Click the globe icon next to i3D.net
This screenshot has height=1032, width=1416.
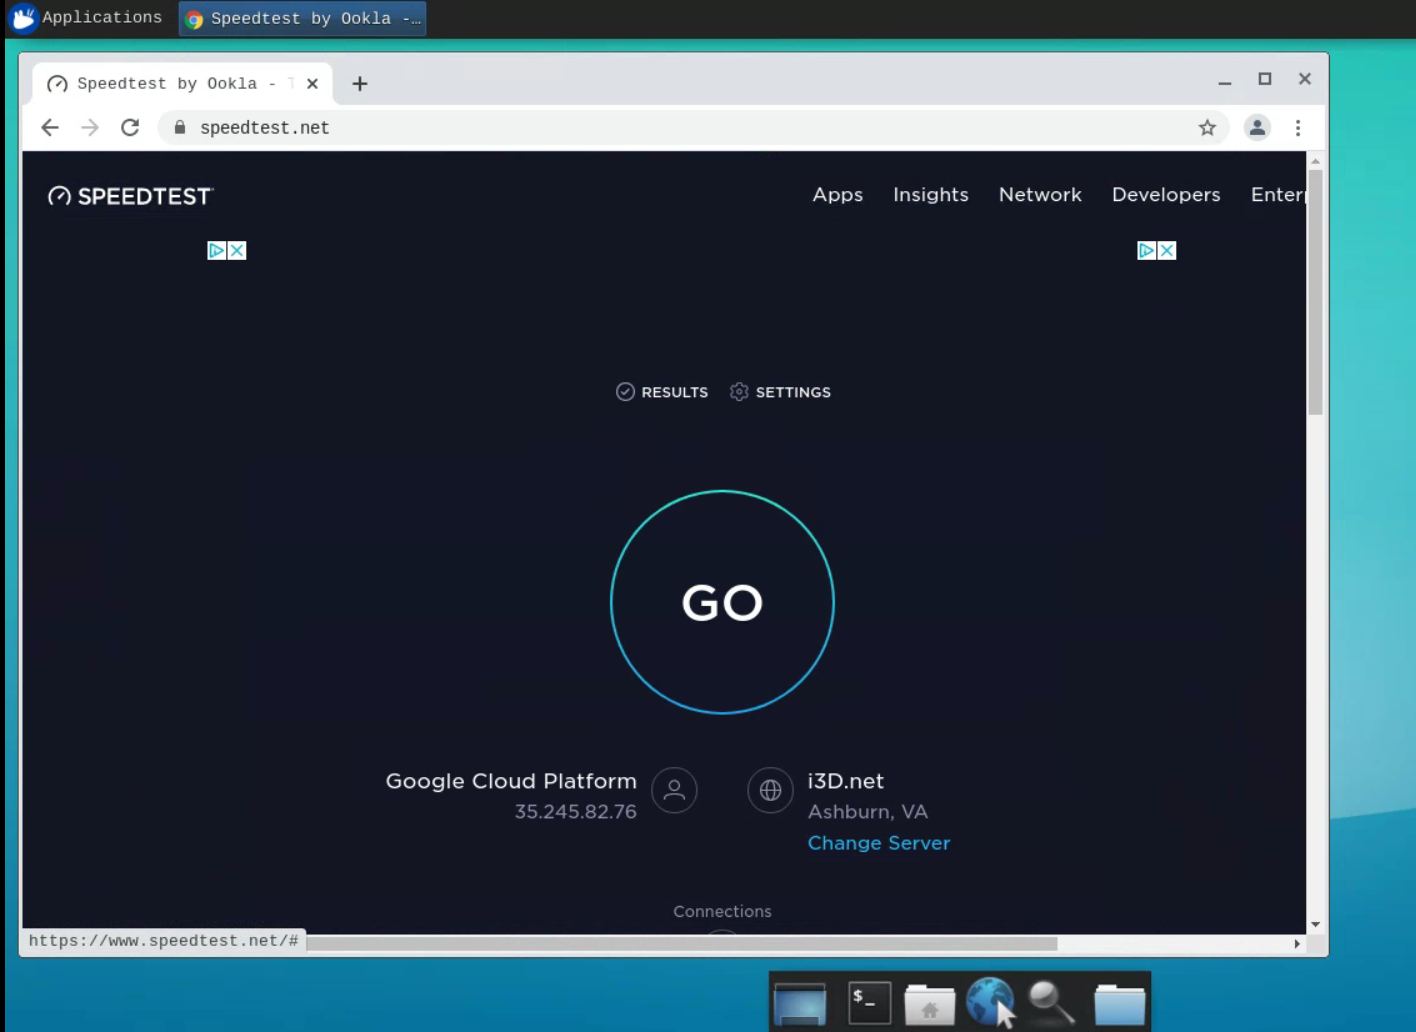coord(770,790)
